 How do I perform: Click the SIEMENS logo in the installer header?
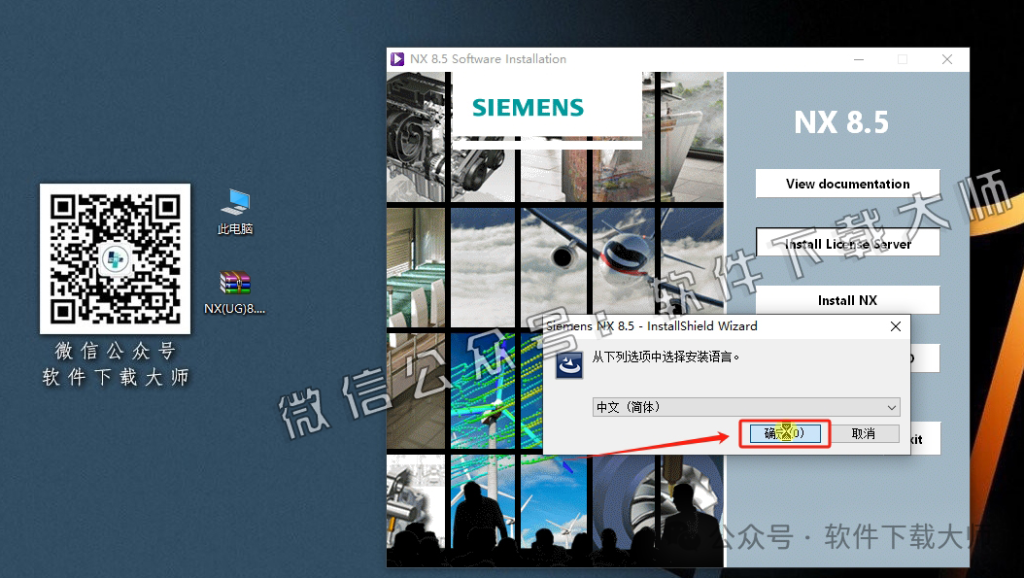pyautogui.click(x=527, y=107)
